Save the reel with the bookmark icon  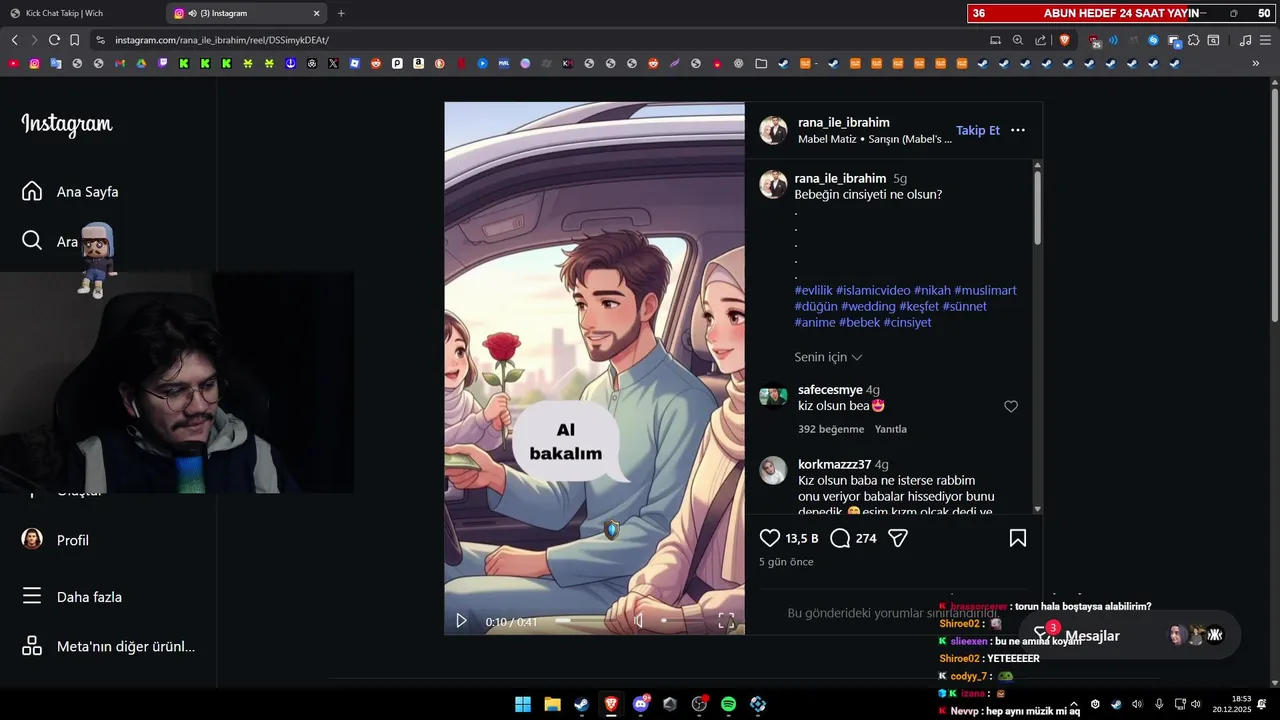[1017, 538]
